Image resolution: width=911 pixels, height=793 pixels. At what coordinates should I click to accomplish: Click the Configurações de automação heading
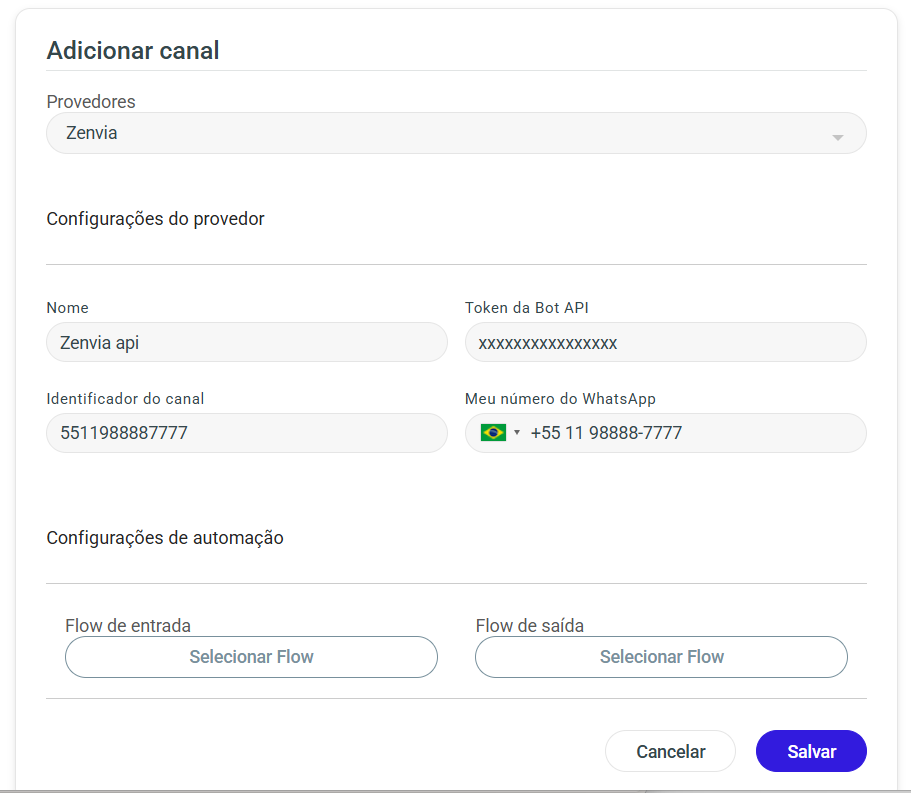165,538
